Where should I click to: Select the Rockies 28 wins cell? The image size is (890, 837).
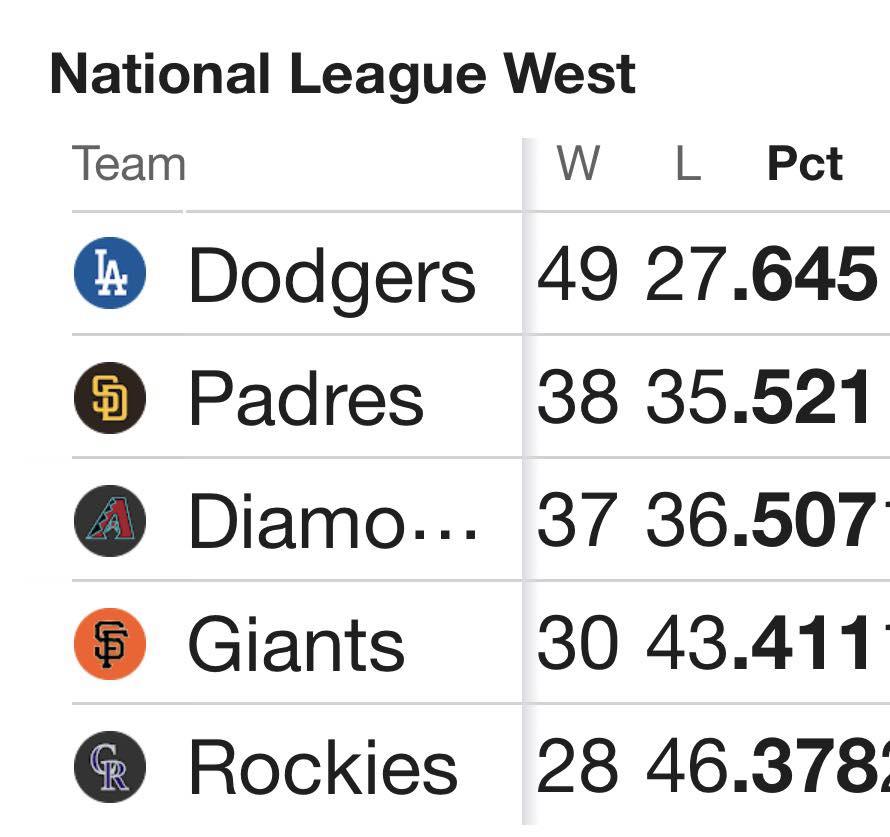[577, 766]
